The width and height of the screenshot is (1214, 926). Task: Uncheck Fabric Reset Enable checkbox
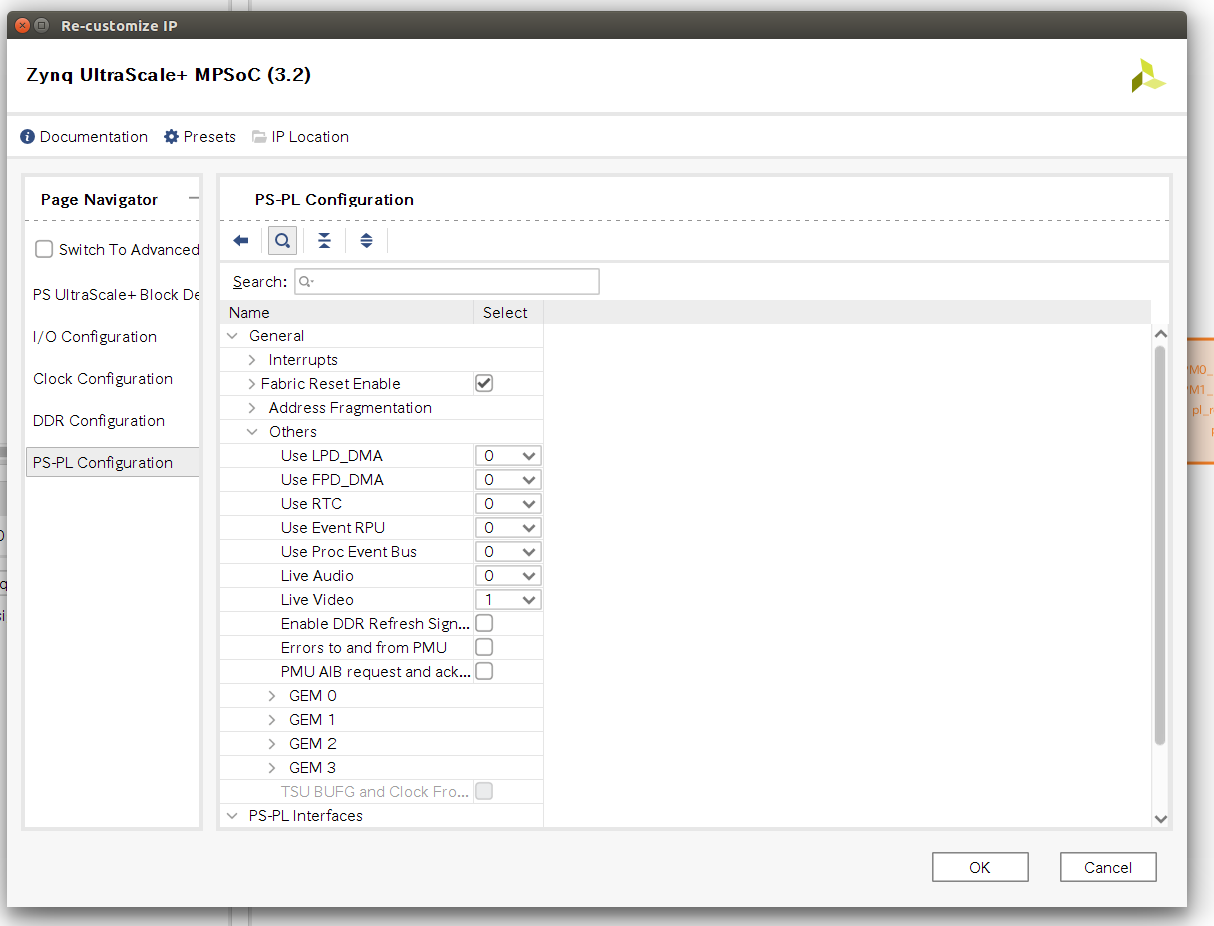484,383
